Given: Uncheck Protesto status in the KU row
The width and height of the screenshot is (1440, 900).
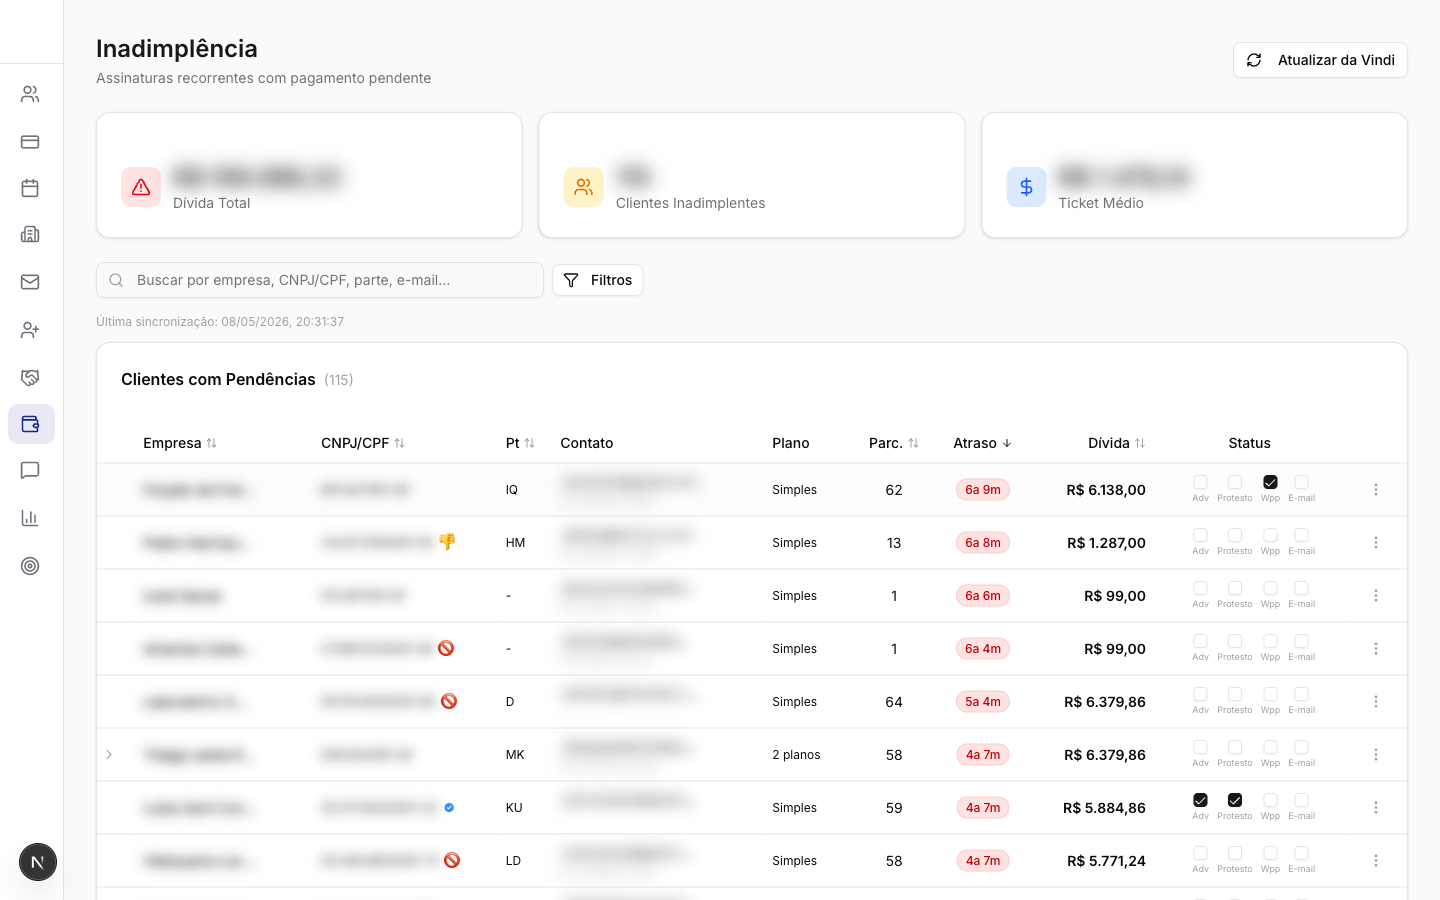Looking at the screenshot, I should 1235,801.
